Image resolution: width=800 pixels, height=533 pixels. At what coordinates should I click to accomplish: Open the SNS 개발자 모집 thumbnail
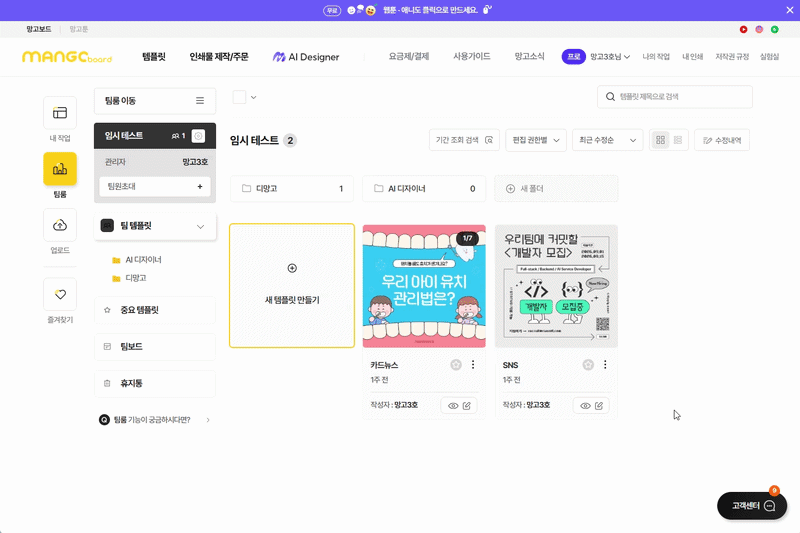coord(556,286)
